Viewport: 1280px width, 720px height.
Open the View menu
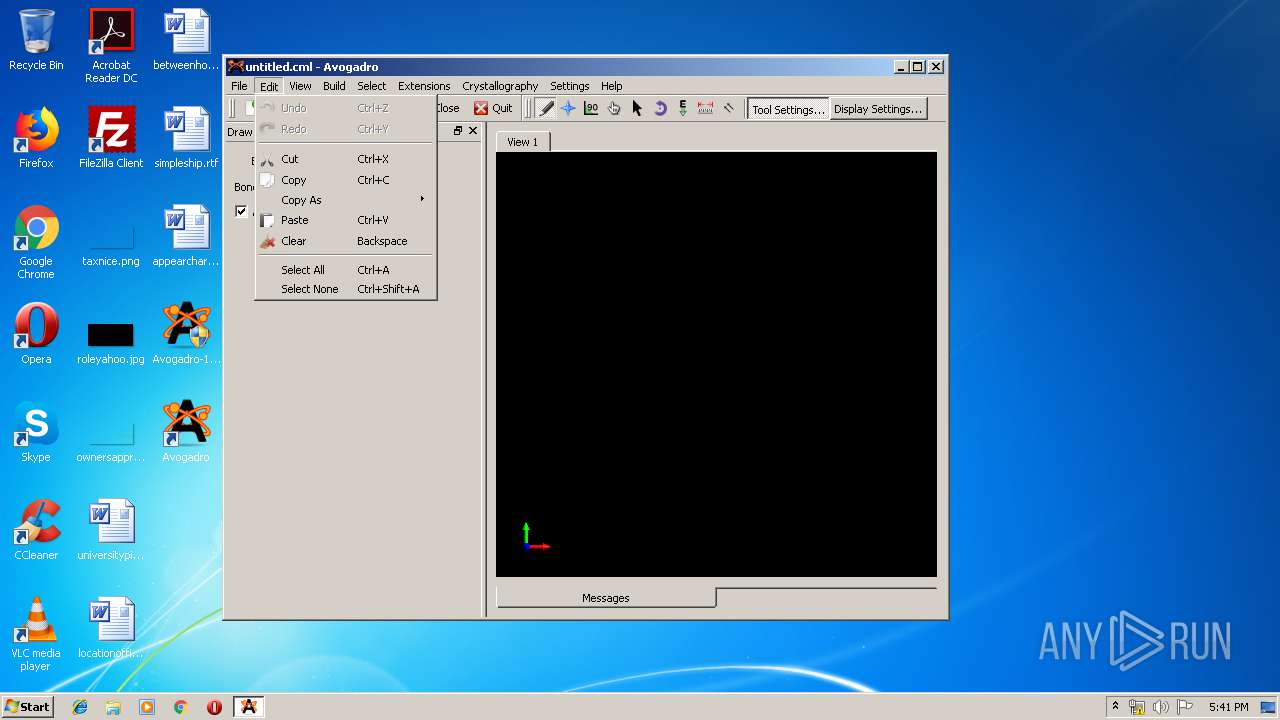(300, 86)
